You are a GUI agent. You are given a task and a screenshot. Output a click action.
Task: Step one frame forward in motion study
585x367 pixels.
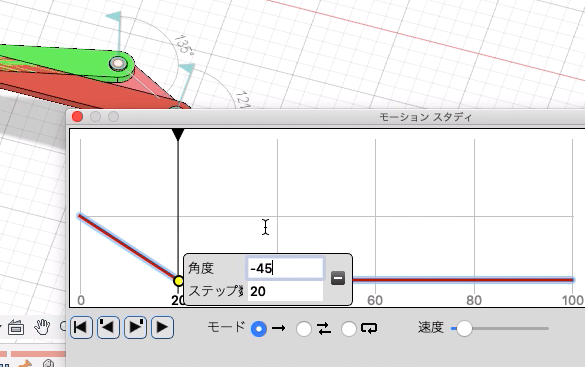[x=135, y=327]
